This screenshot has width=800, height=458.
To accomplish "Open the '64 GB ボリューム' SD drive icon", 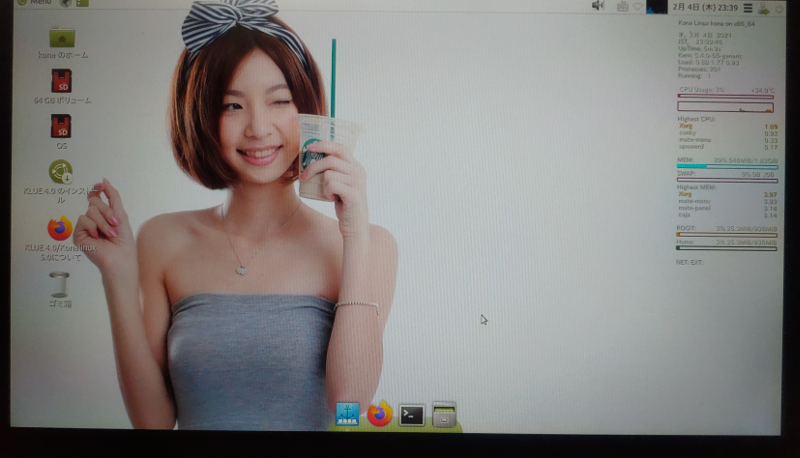I will click(x=62, y=87).
